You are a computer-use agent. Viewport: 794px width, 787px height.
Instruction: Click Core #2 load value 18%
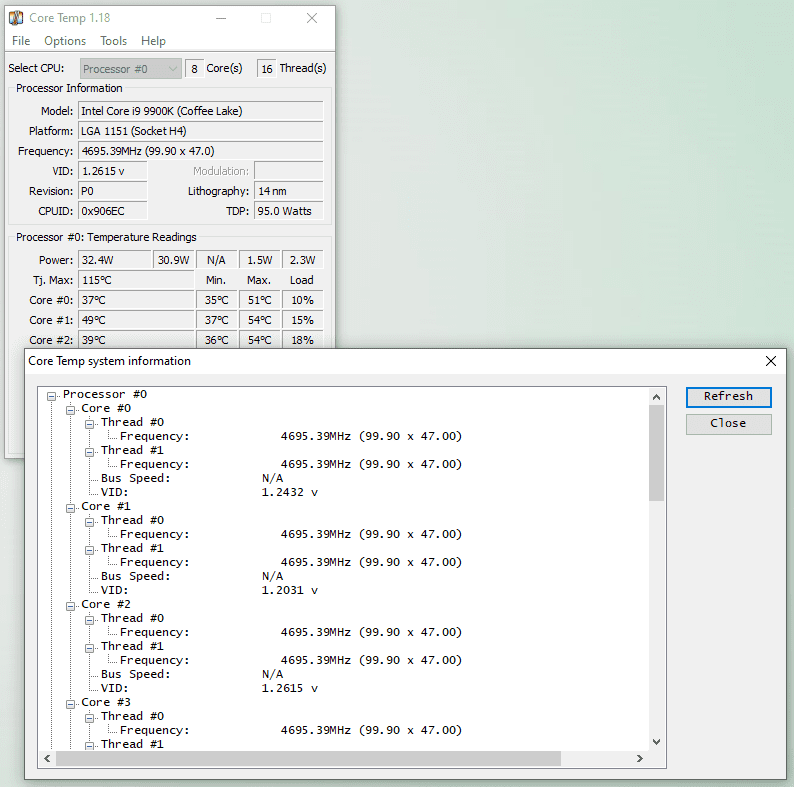click(x=302, y=340)
